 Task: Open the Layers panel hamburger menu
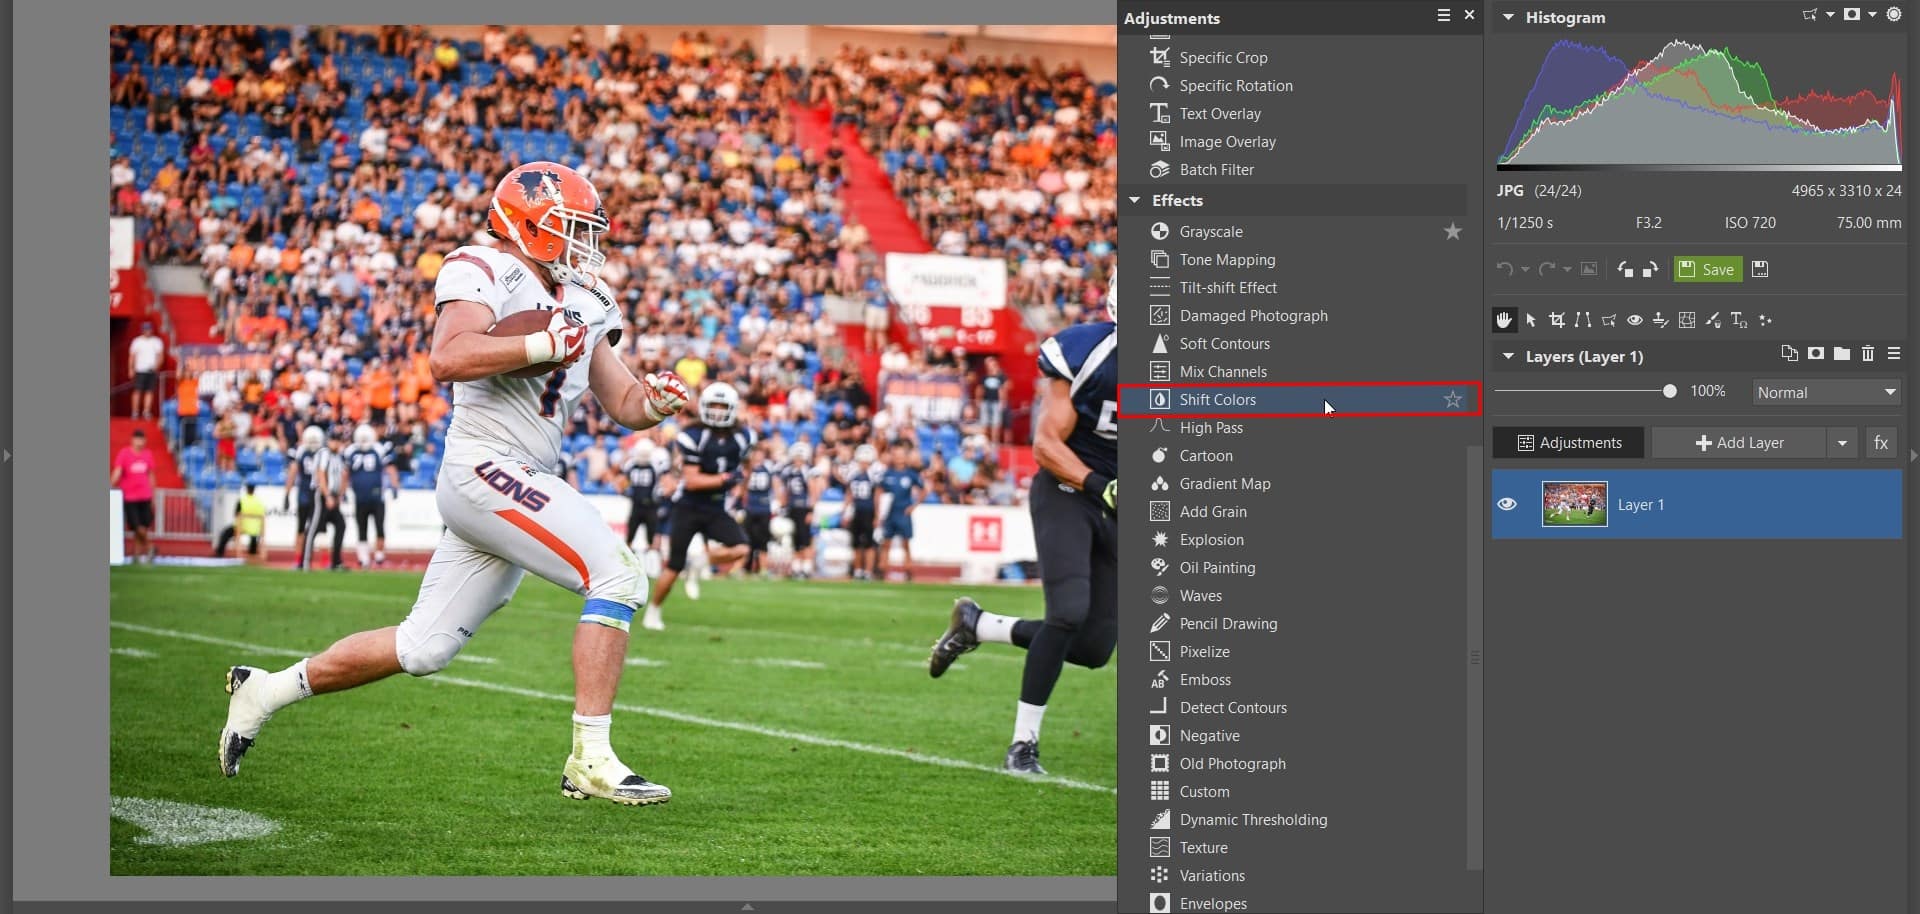click(1893, 354)
